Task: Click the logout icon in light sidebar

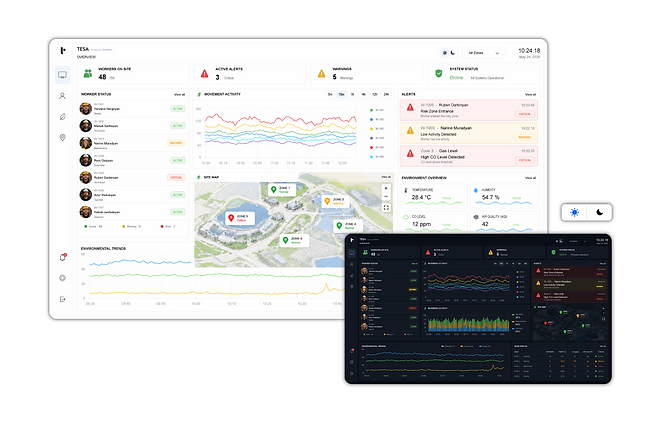Action: pos(62,299)
